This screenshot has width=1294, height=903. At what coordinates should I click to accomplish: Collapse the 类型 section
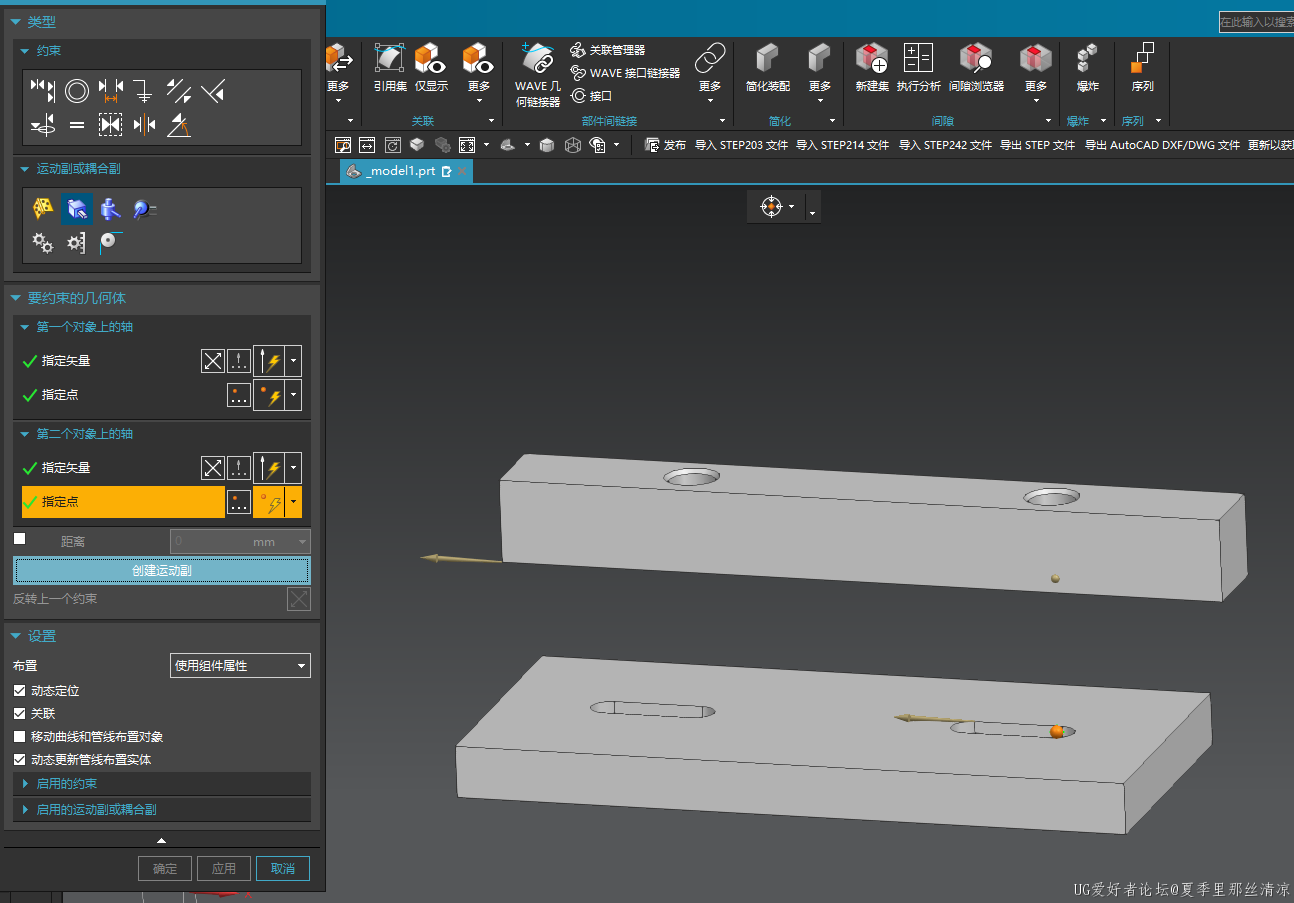(16, 21)
